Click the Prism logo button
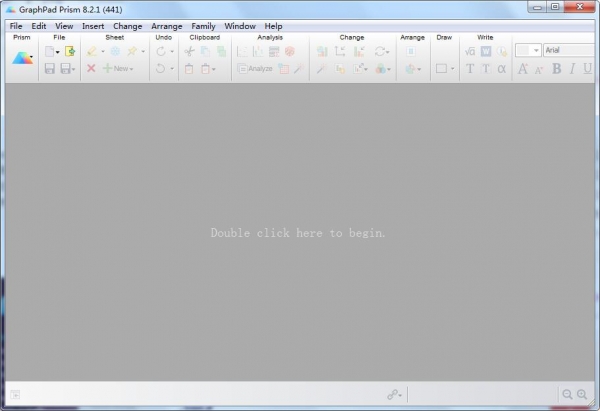The image size is (600, 411). coord(22,59)
